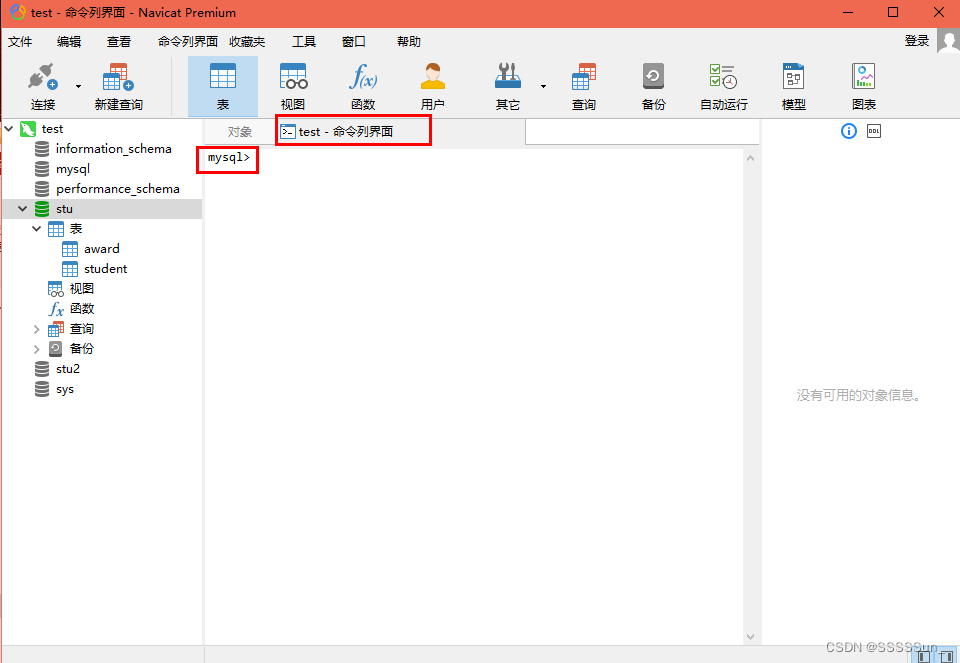Select the information_schema database
Screen dimensions: 960x663
pos(113,149)
